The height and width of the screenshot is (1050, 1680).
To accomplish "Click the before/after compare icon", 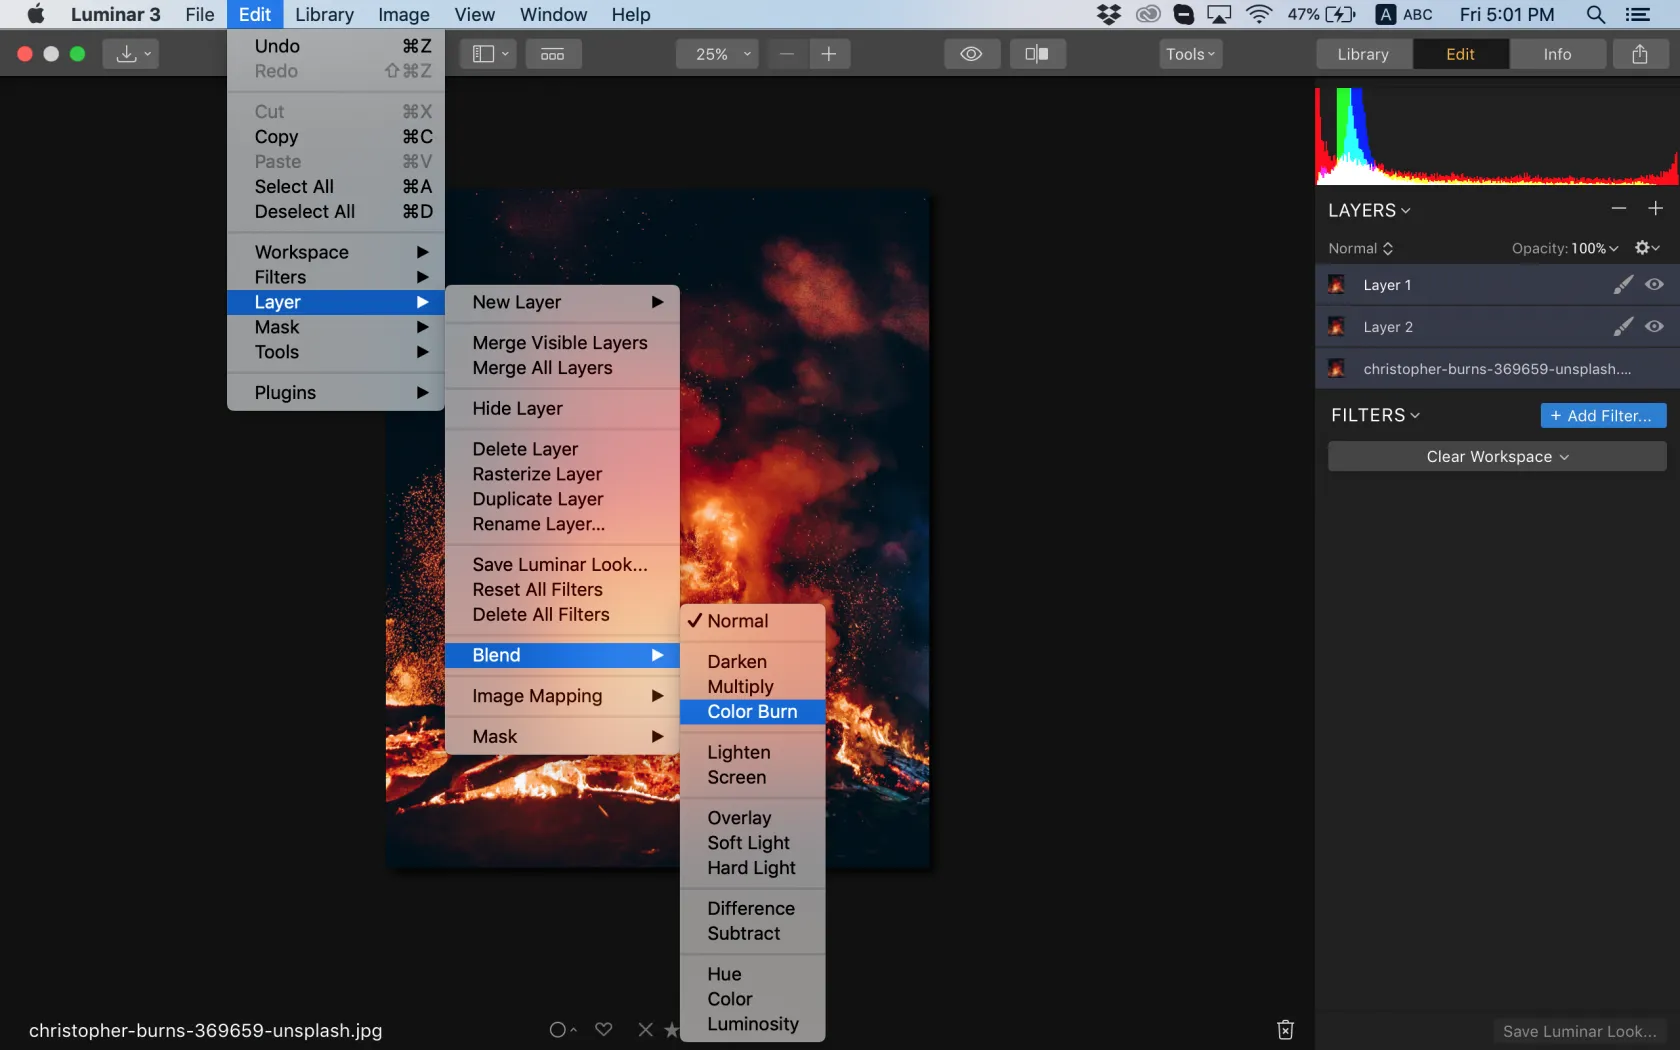I will 1037,54.
